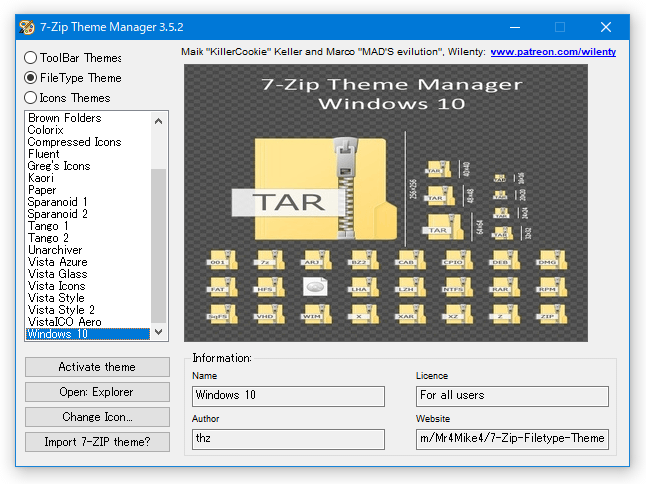Choose Vista Glass in the theme list
The width and height of the screenshot is (646, 484).
[x=58, y=274]
